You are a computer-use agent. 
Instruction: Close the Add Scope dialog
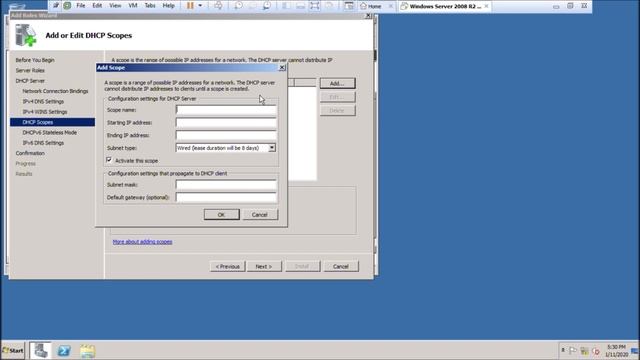pos(282,67)
